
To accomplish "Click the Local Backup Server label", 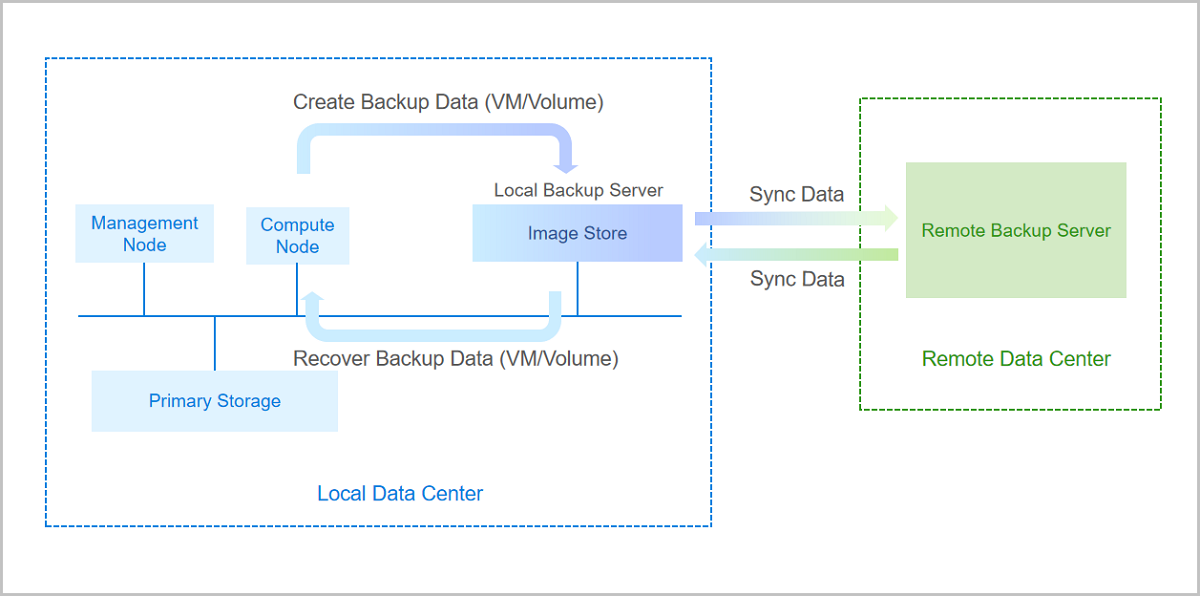I will pos(578,190).
